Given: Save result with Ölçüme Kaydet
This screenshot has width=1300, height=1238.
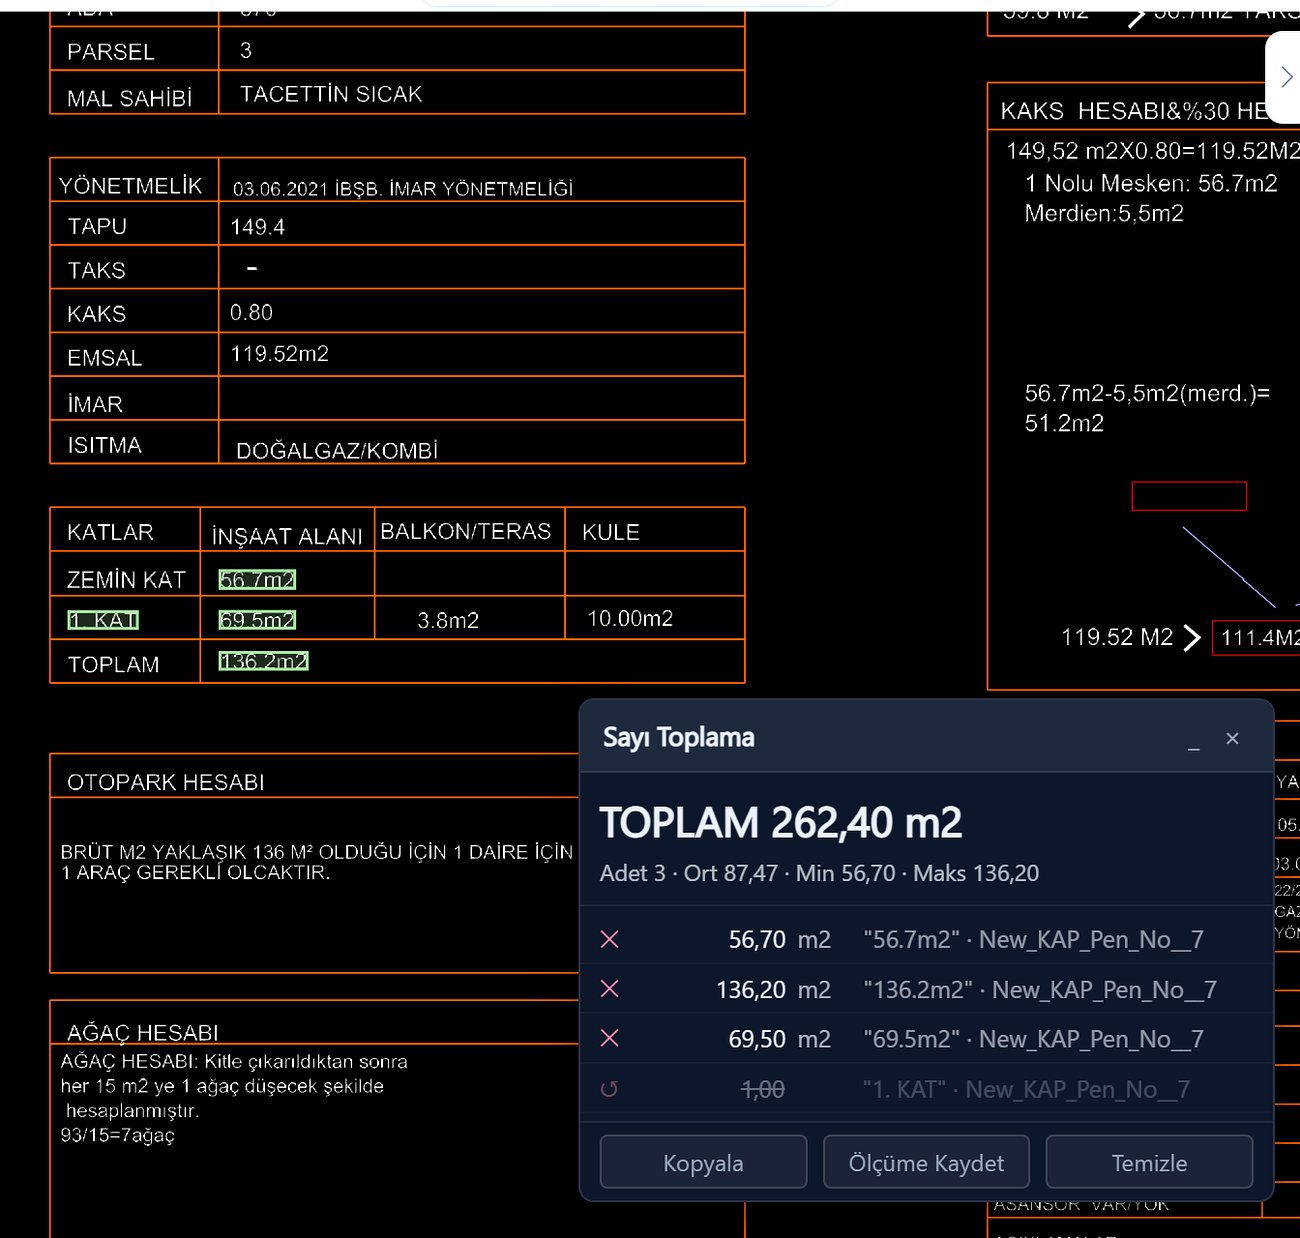Looking at the screenshot, I should point(926,1162).
